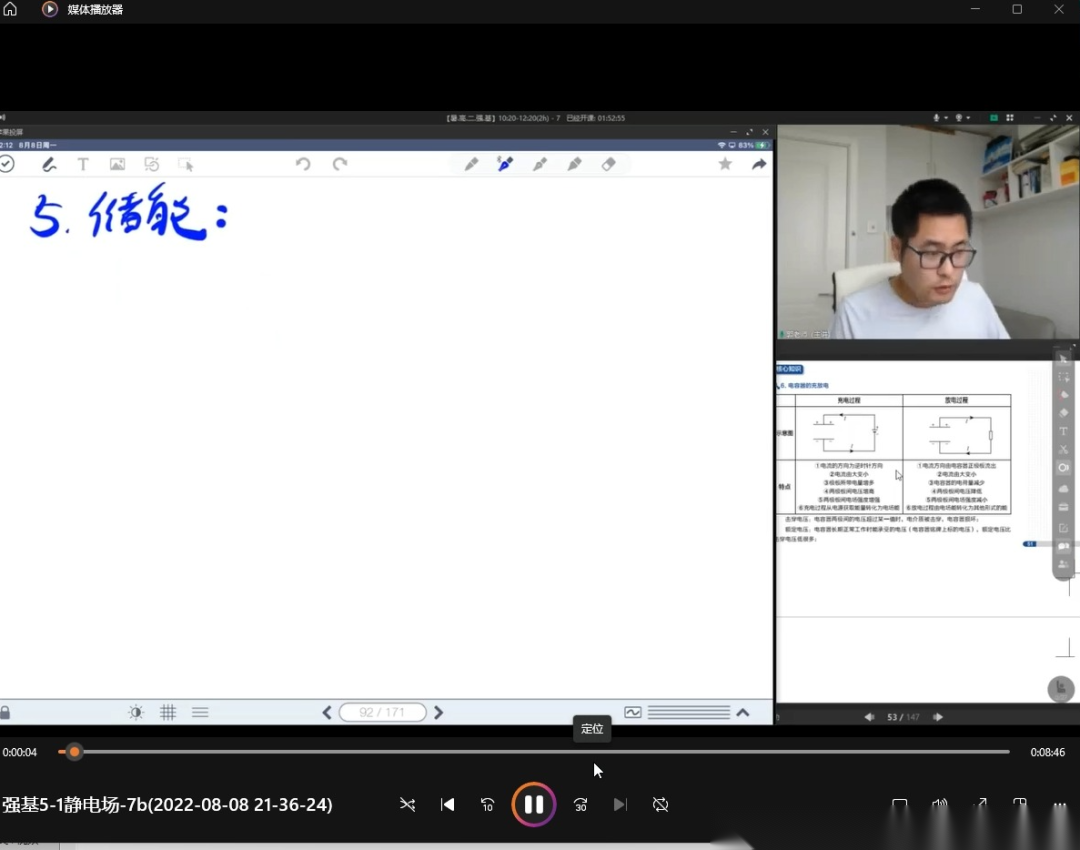Viewport: 1080px width, 850px height.
Task: Open the square icon left of volume
Action: click(900, 804)
